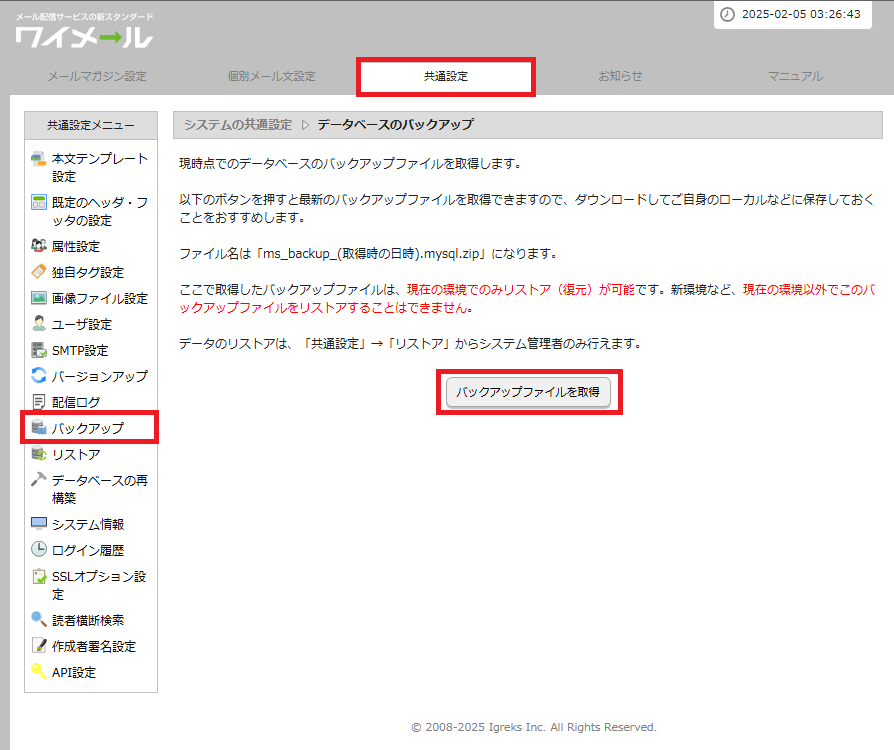
Task: Click the バックアップファイルを取得 button
Action: tap(528, 392)
